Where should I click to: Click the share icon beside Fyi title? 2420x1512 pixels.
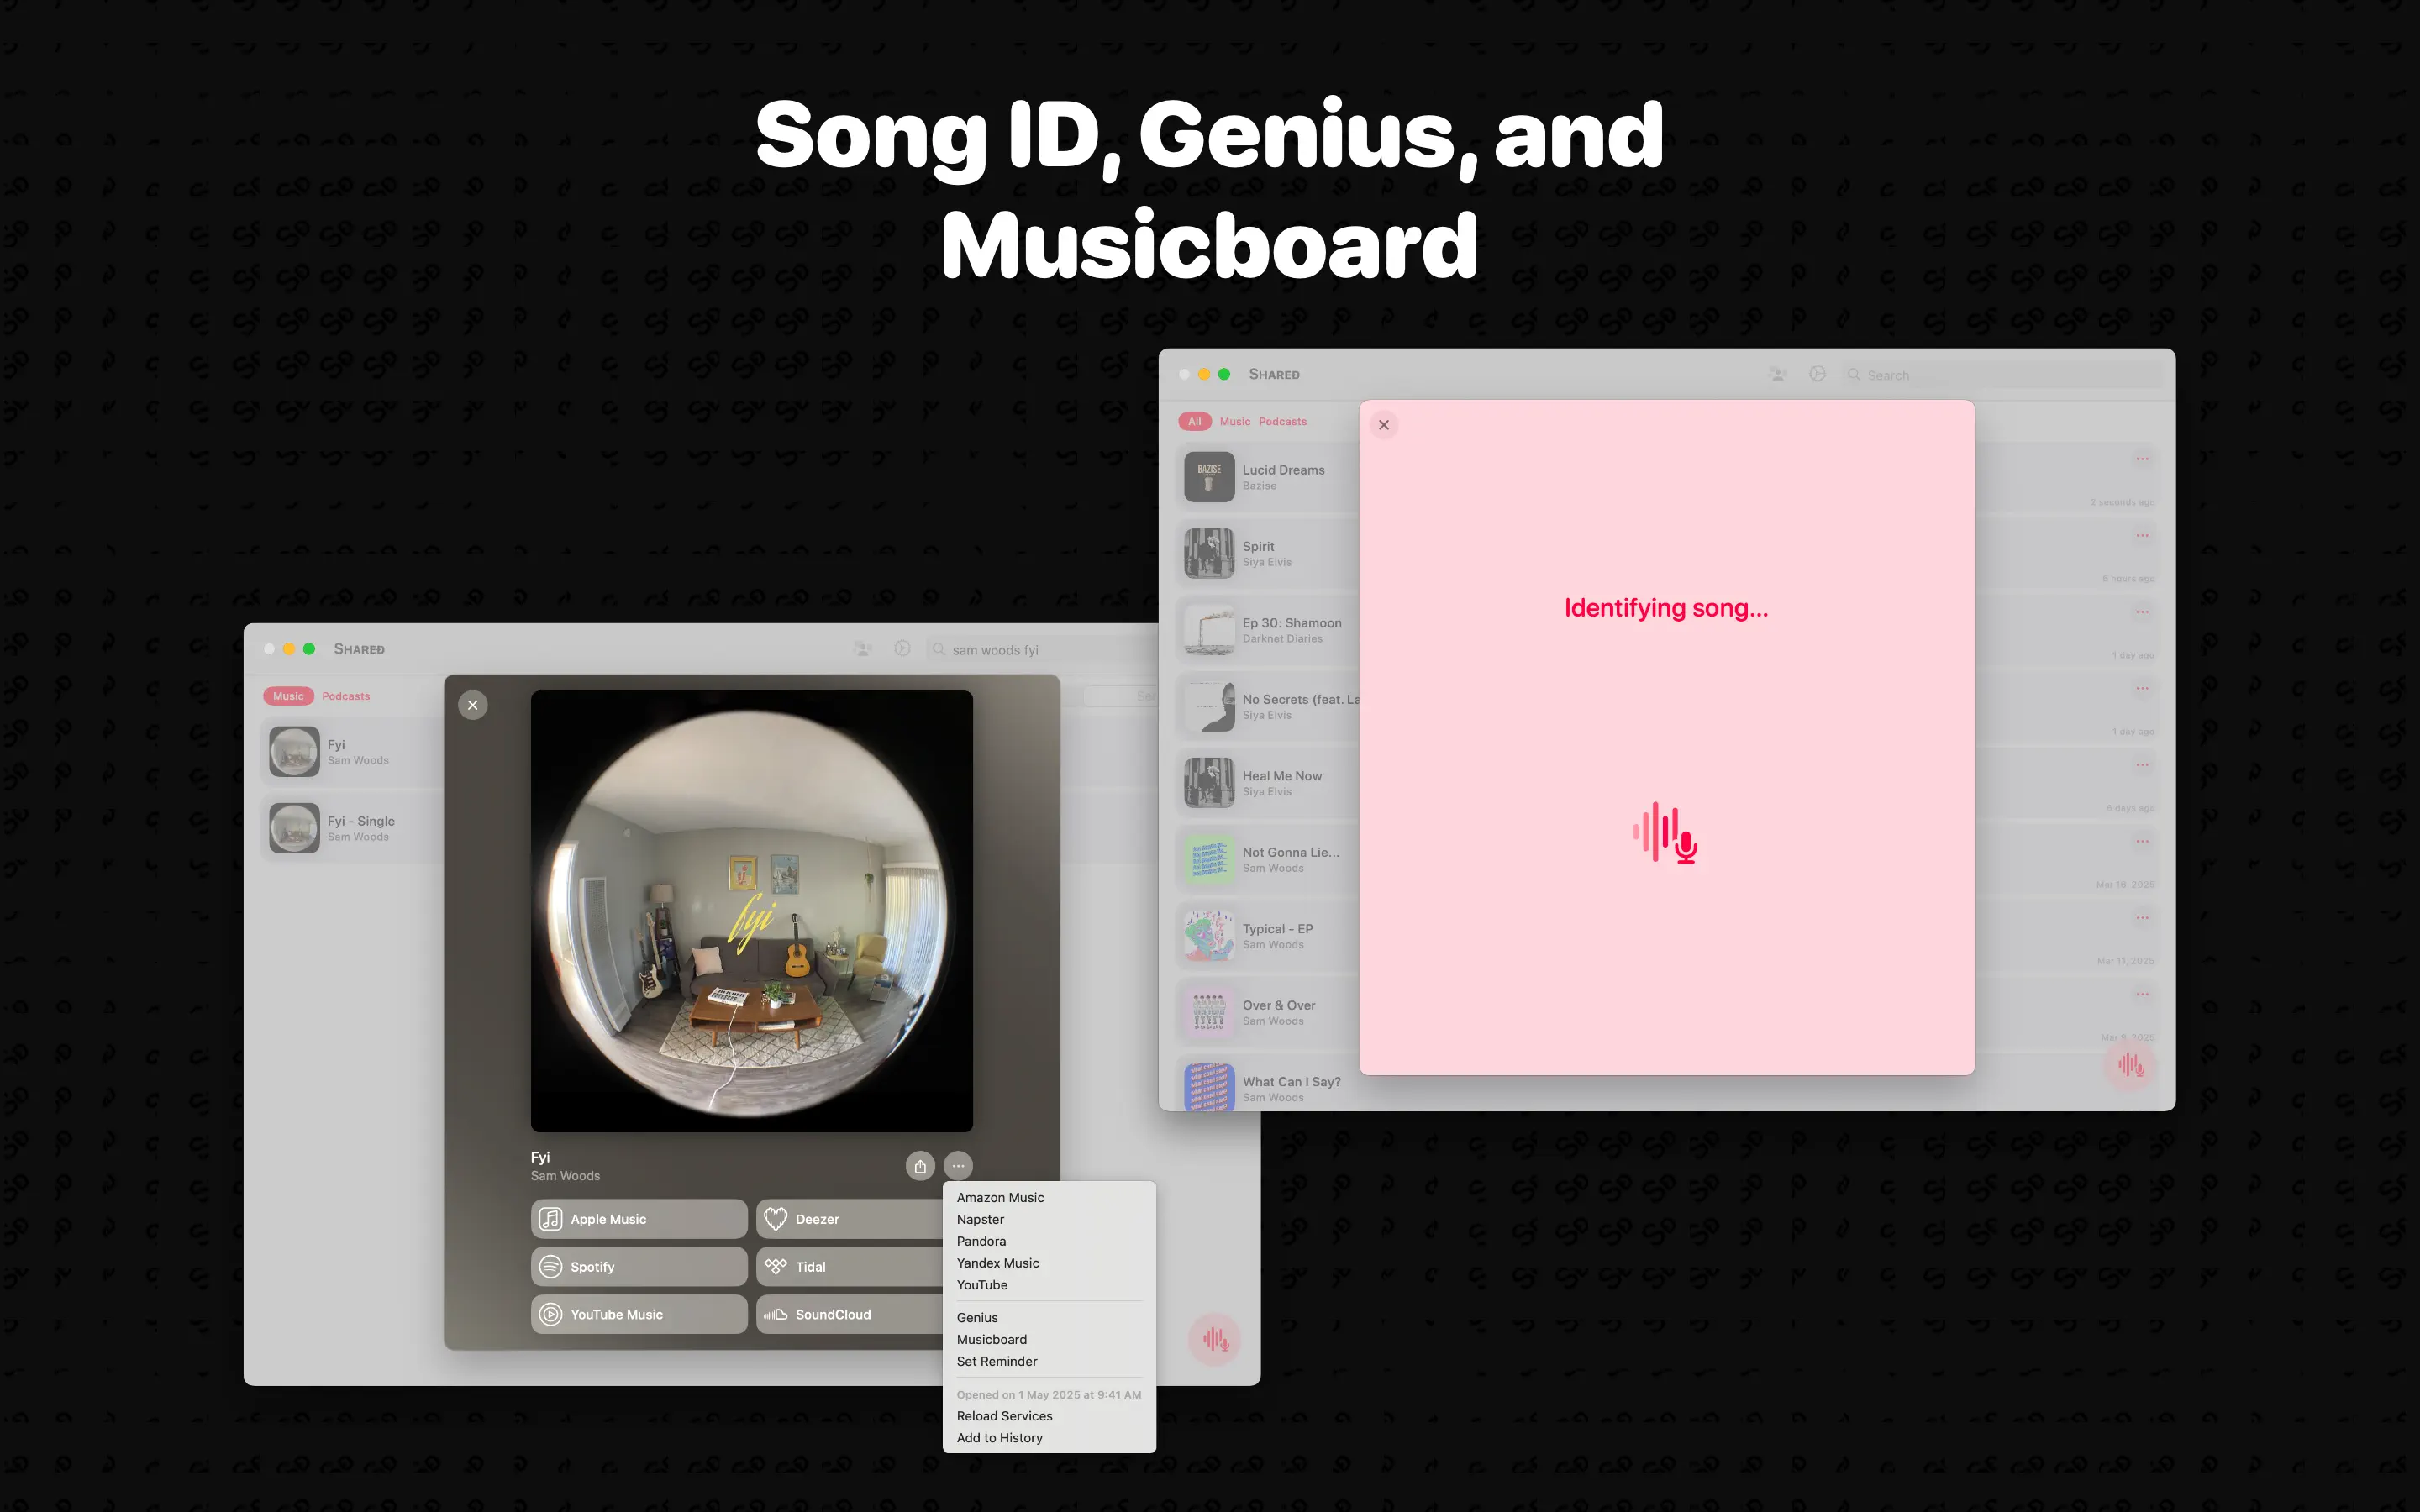tap(920, 1166)
